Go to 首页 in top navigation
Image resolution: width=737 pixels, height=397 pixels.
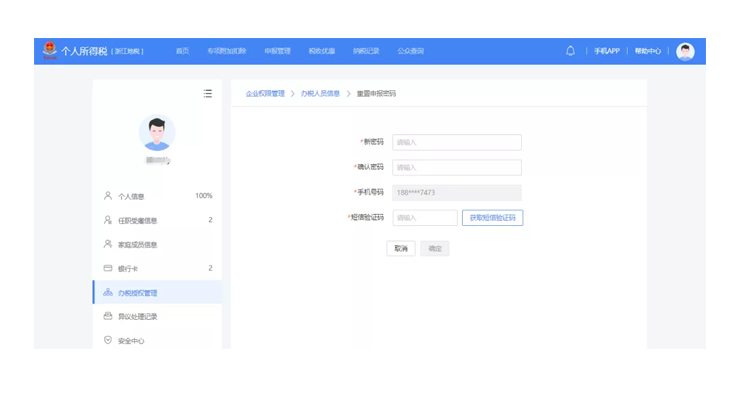tap(182, 51)
